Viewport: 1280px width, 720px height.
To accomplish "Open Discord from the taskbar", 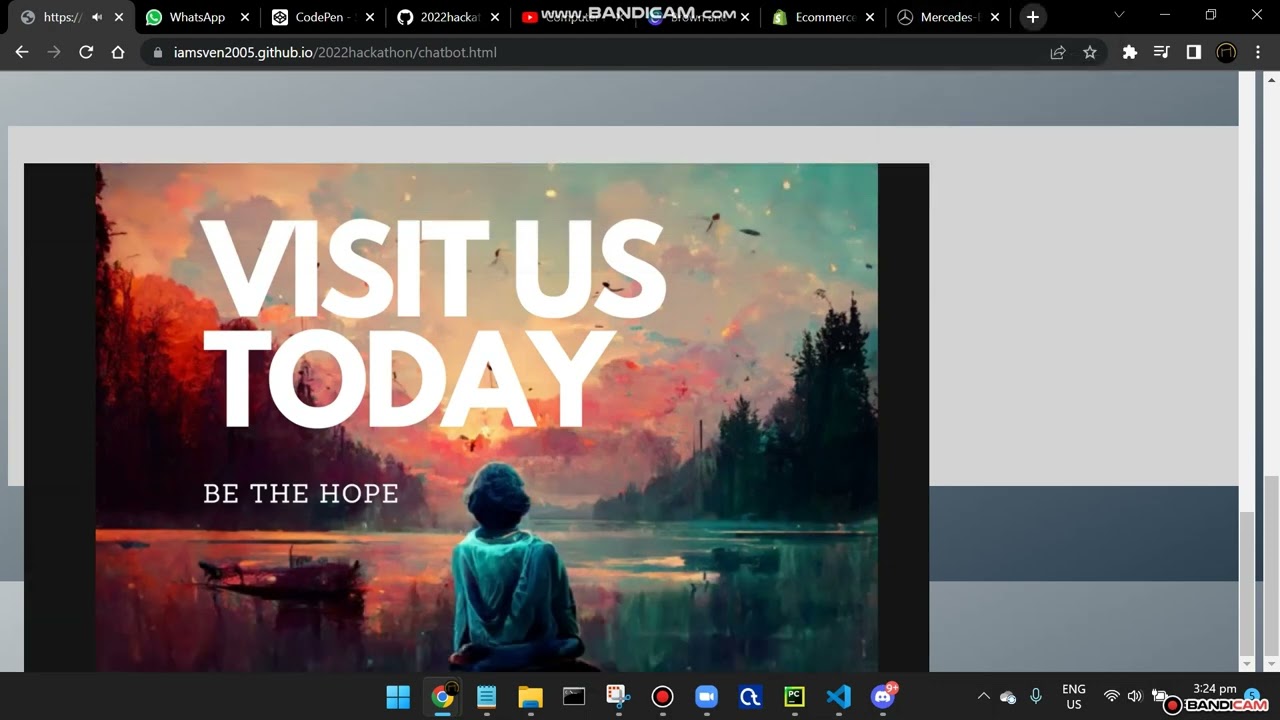I will (882, 697).
